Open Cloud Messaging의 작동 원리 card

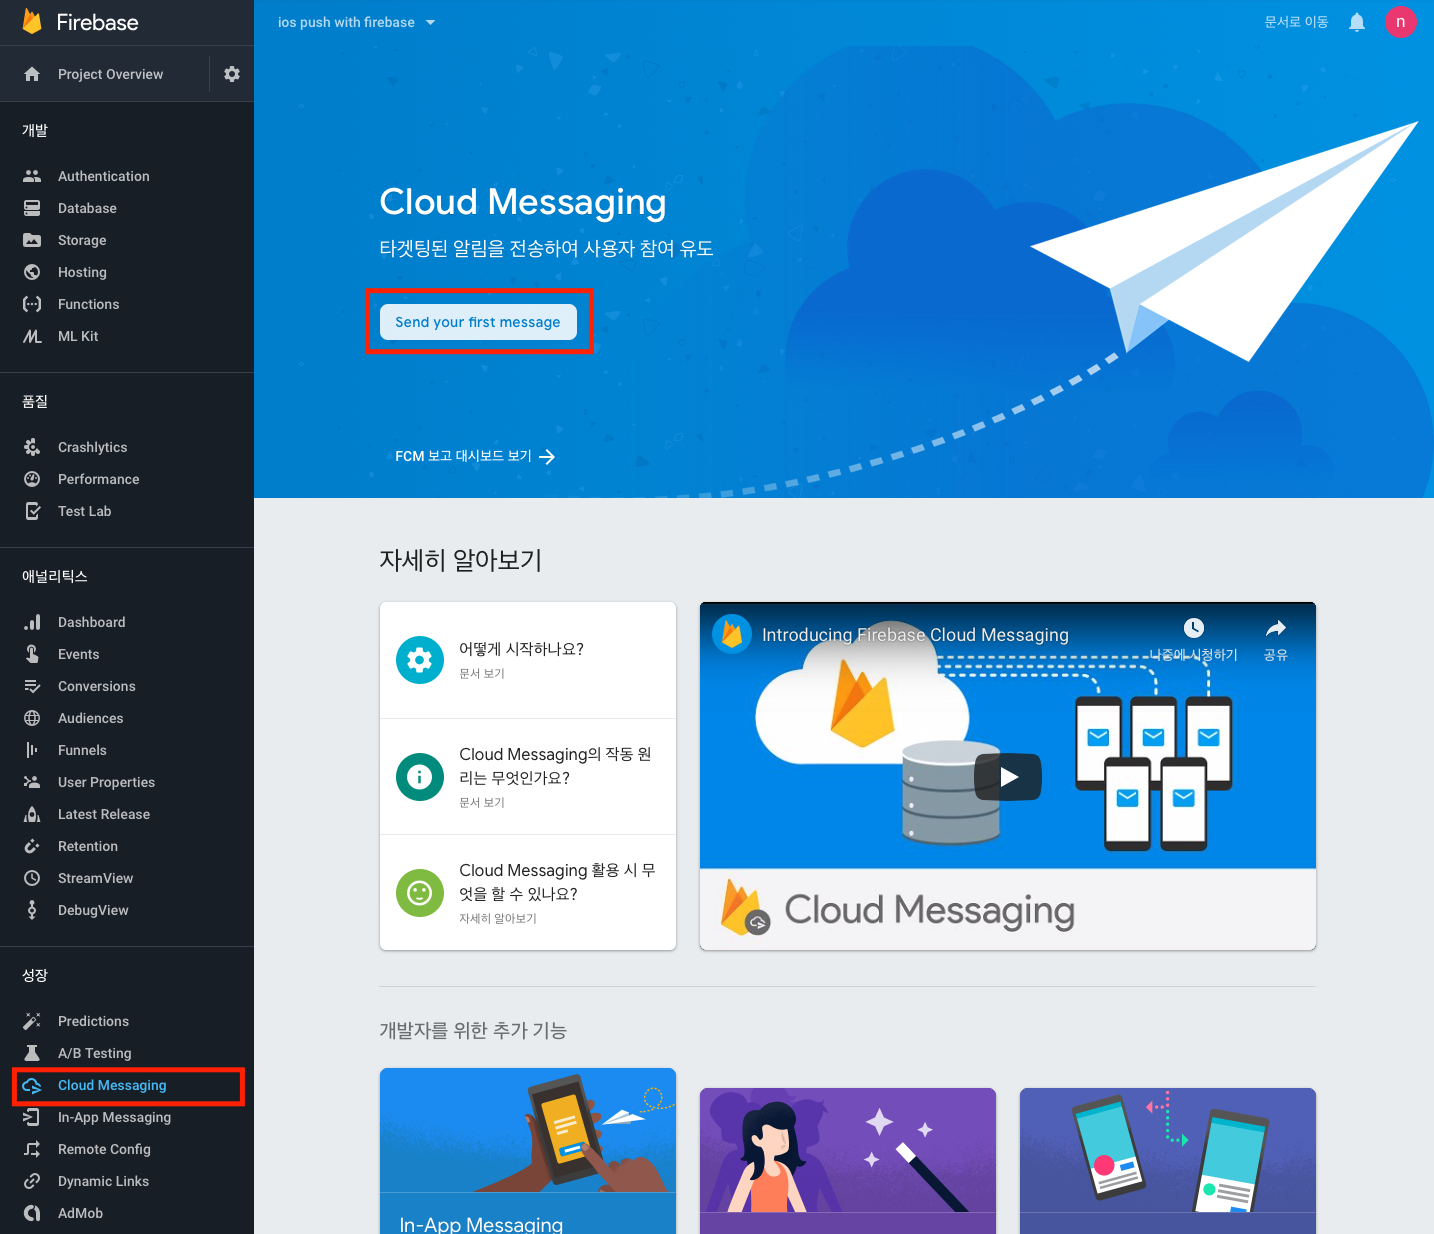(528, 777)
